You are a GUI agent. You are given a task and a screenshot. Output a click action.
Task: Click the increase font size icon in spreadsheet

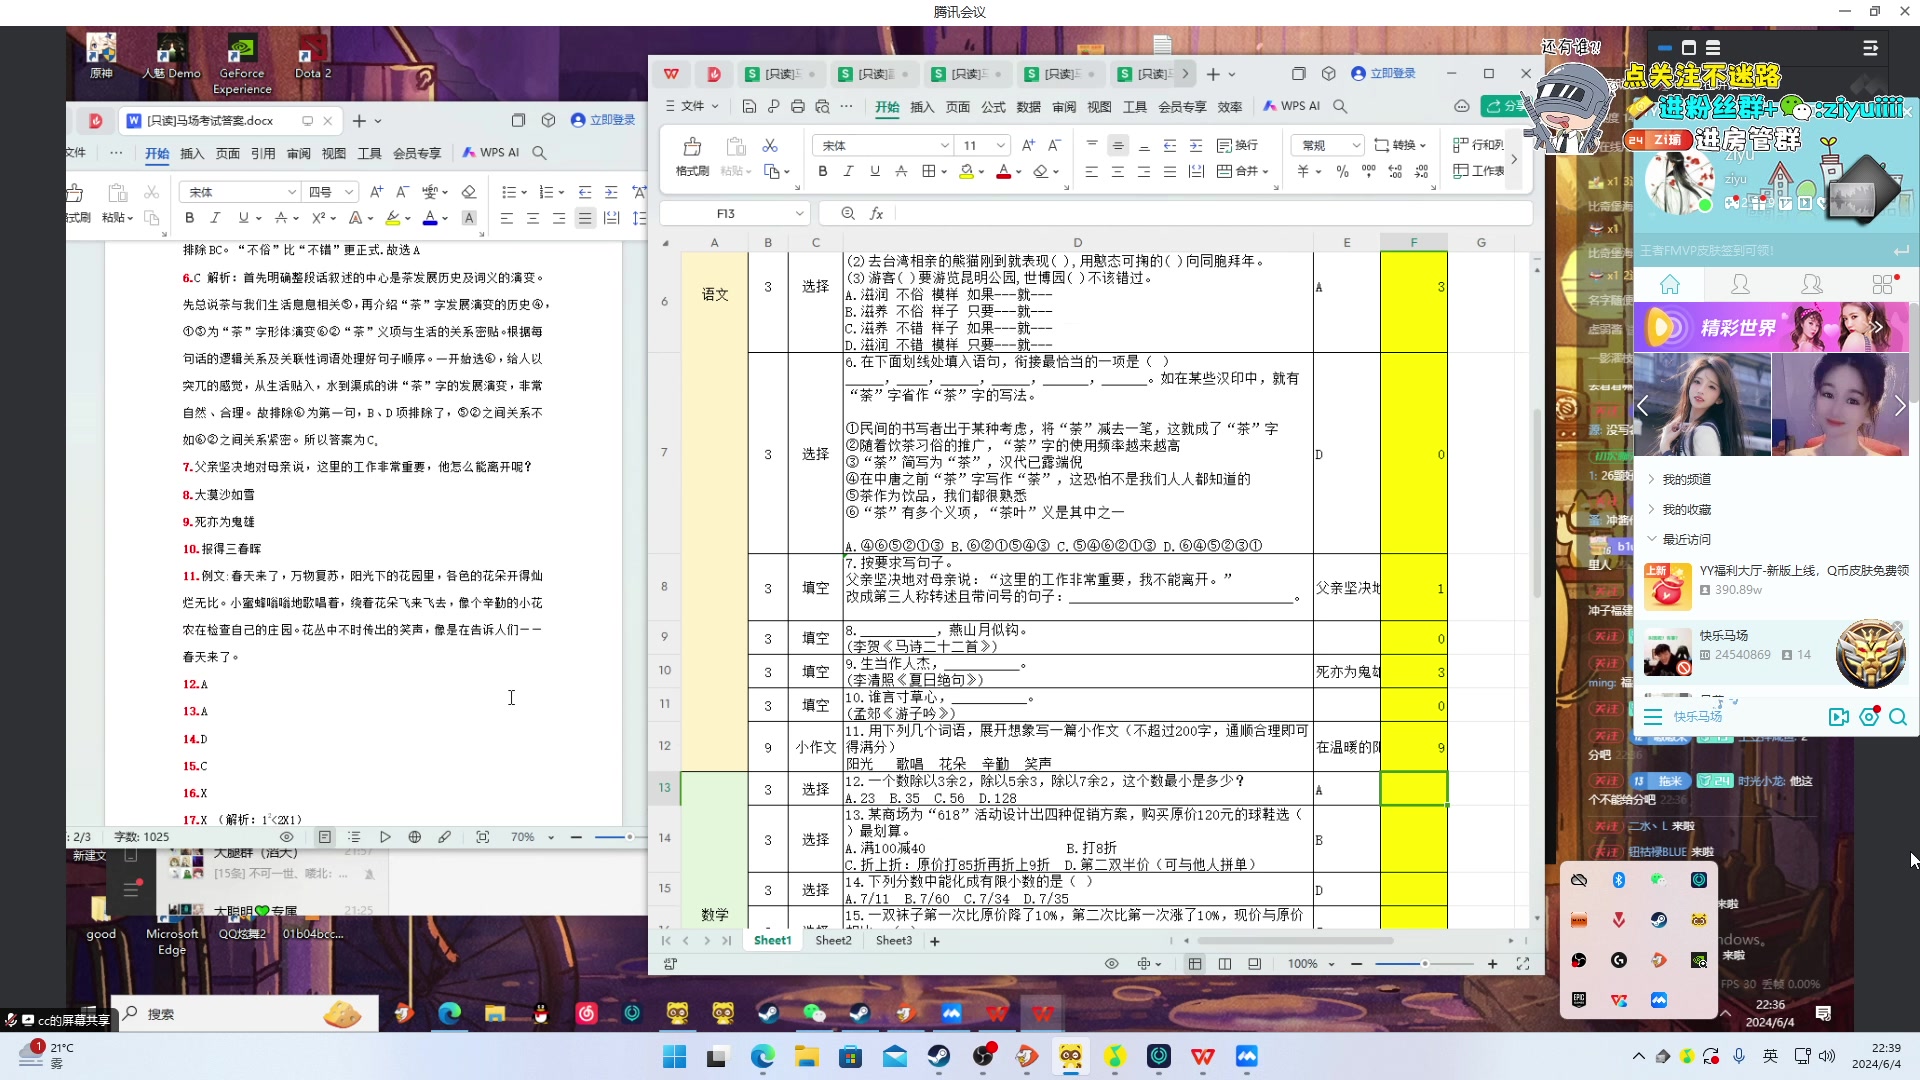coord(1028,146)
